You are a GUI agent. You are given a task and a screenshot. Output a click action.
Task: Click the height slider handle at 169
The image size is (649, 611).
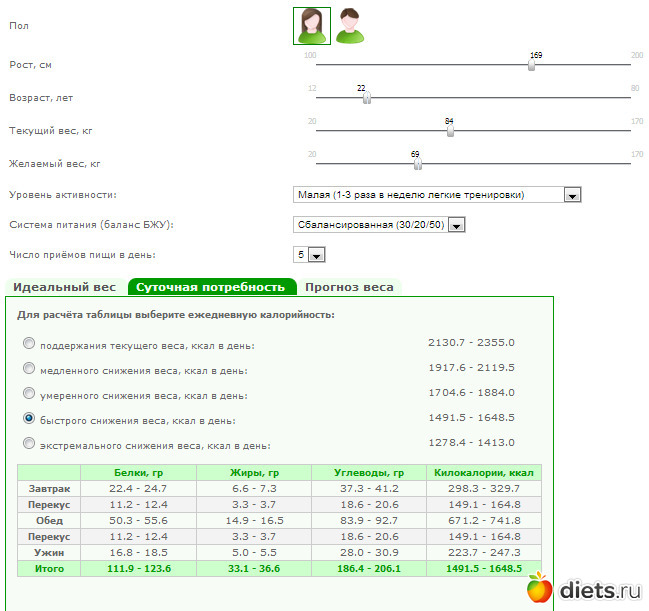(532, 66)
